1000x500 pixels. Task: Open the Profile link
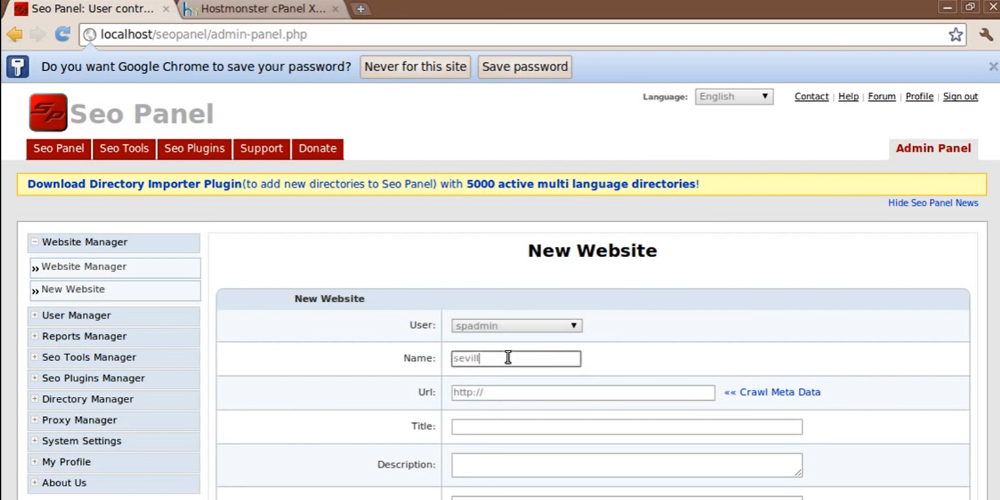point(920,97)
